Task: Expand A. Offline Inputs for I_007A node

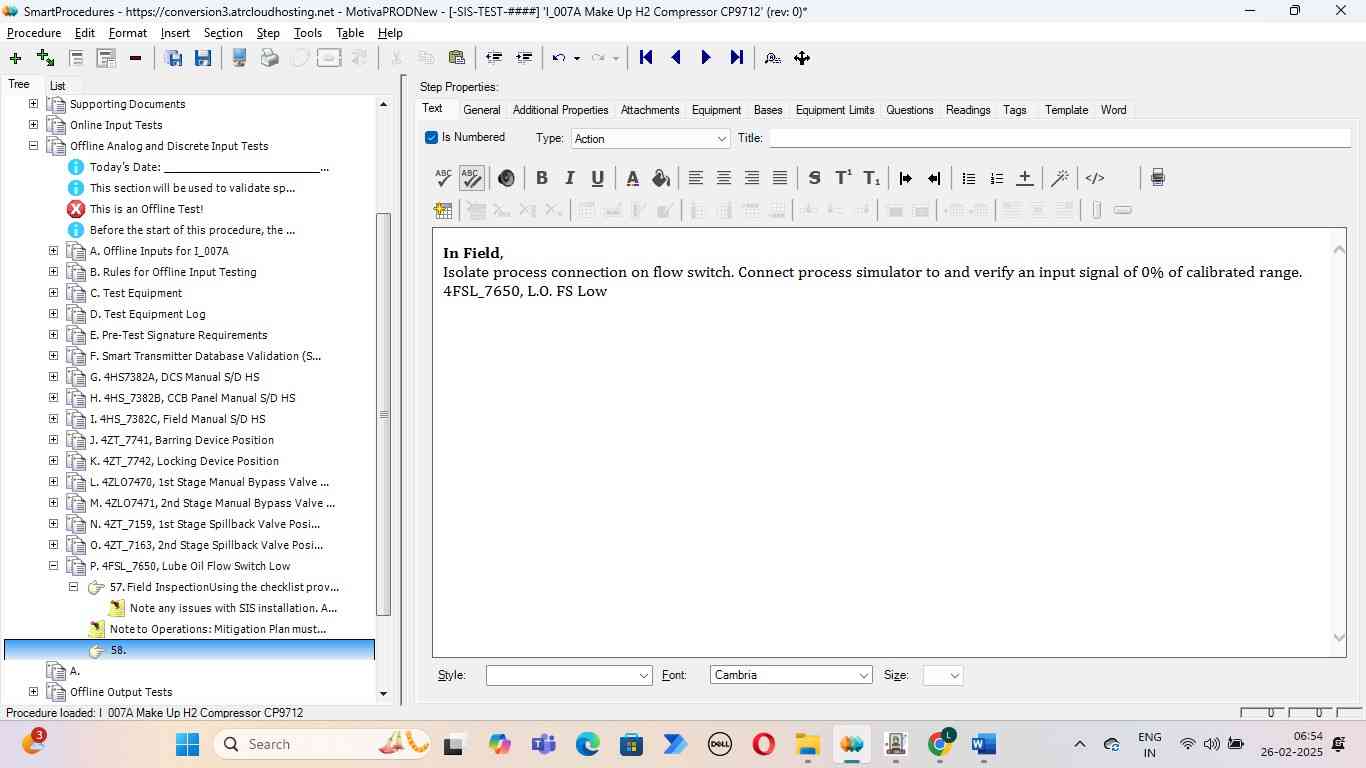Action: (53, 250)
